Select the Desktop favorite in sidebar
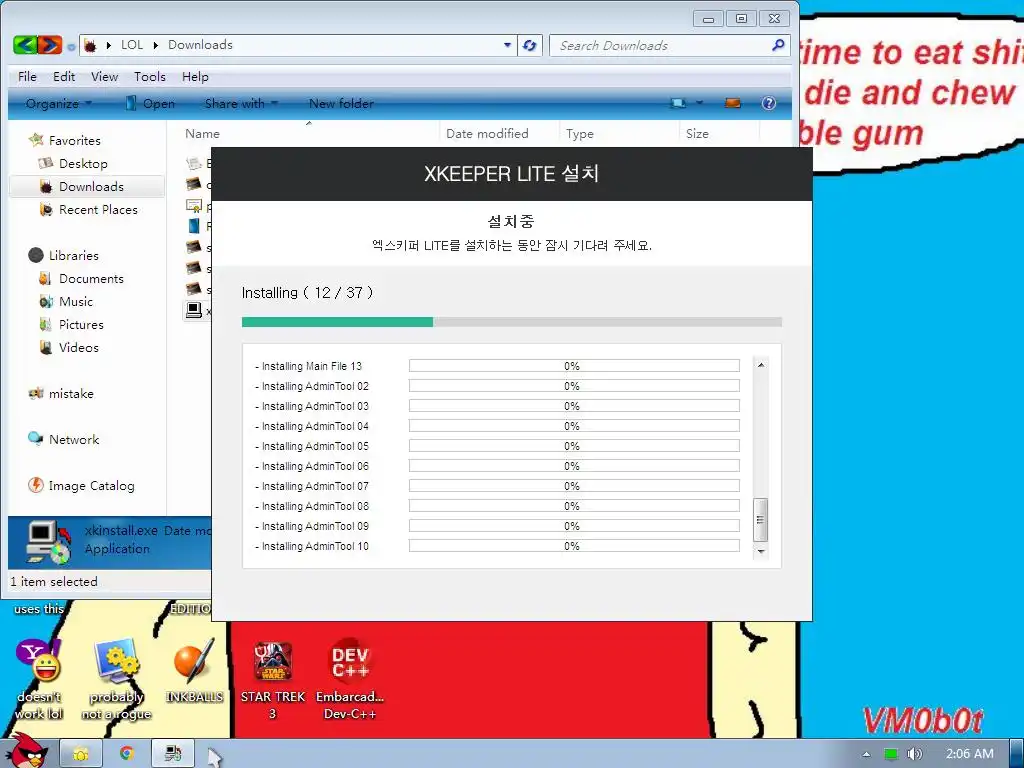Viewport: 1024px width, 768px height. (x=83, y=163)
